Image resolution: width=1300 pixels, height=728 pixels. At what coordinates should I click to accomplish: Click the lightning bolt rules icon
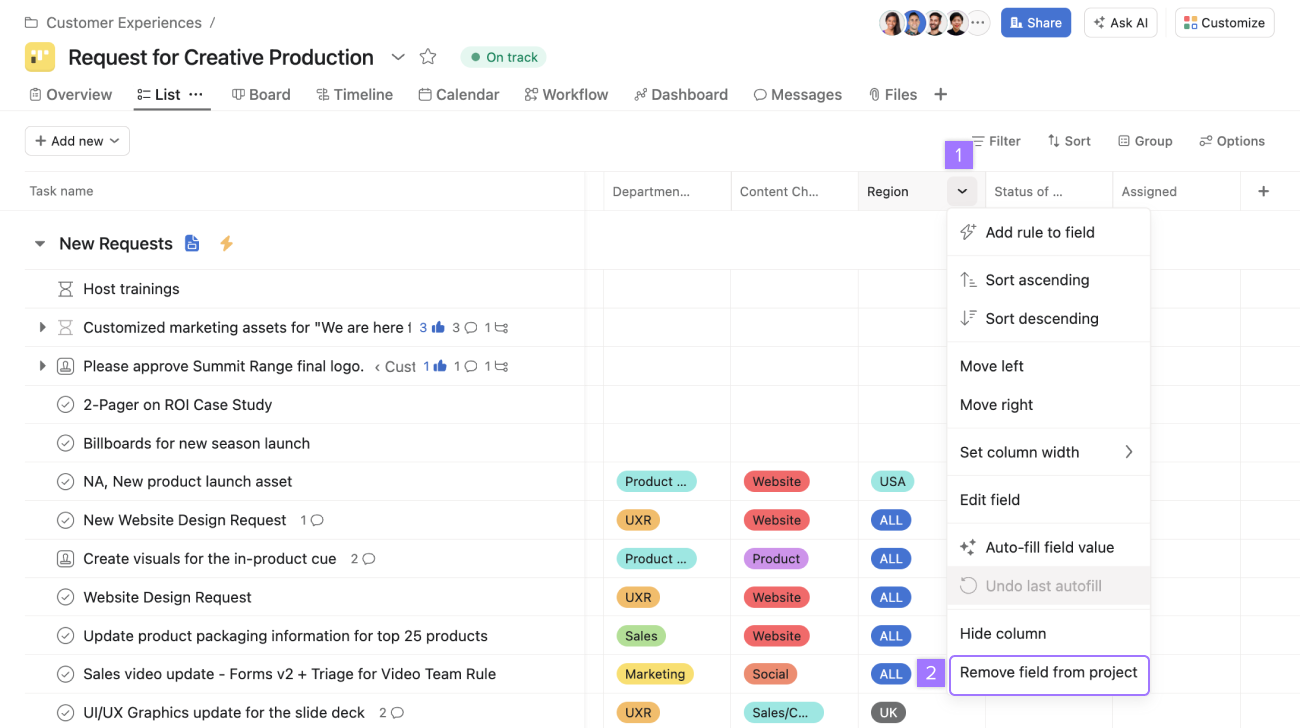tap(226, 243)
